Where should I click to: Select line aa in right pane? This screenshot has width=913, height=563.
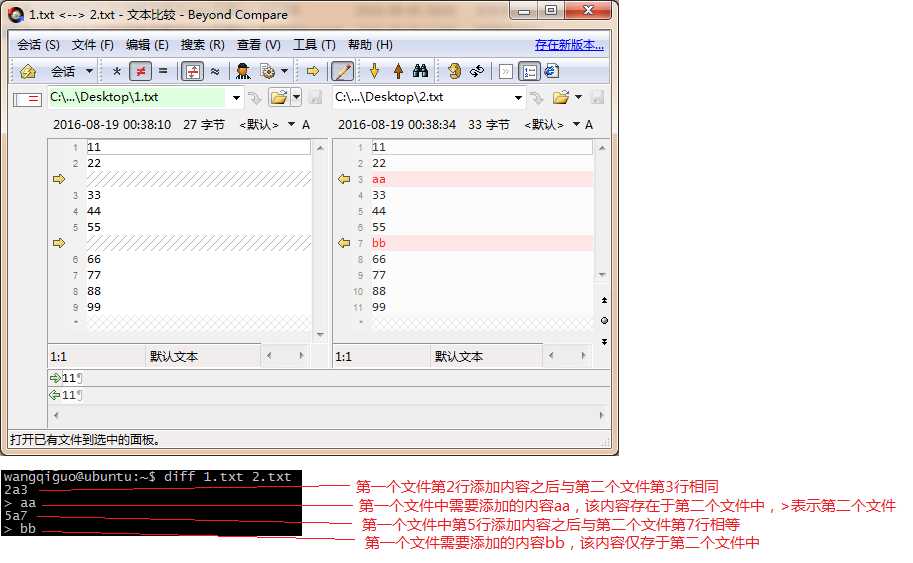pos(482,179)
